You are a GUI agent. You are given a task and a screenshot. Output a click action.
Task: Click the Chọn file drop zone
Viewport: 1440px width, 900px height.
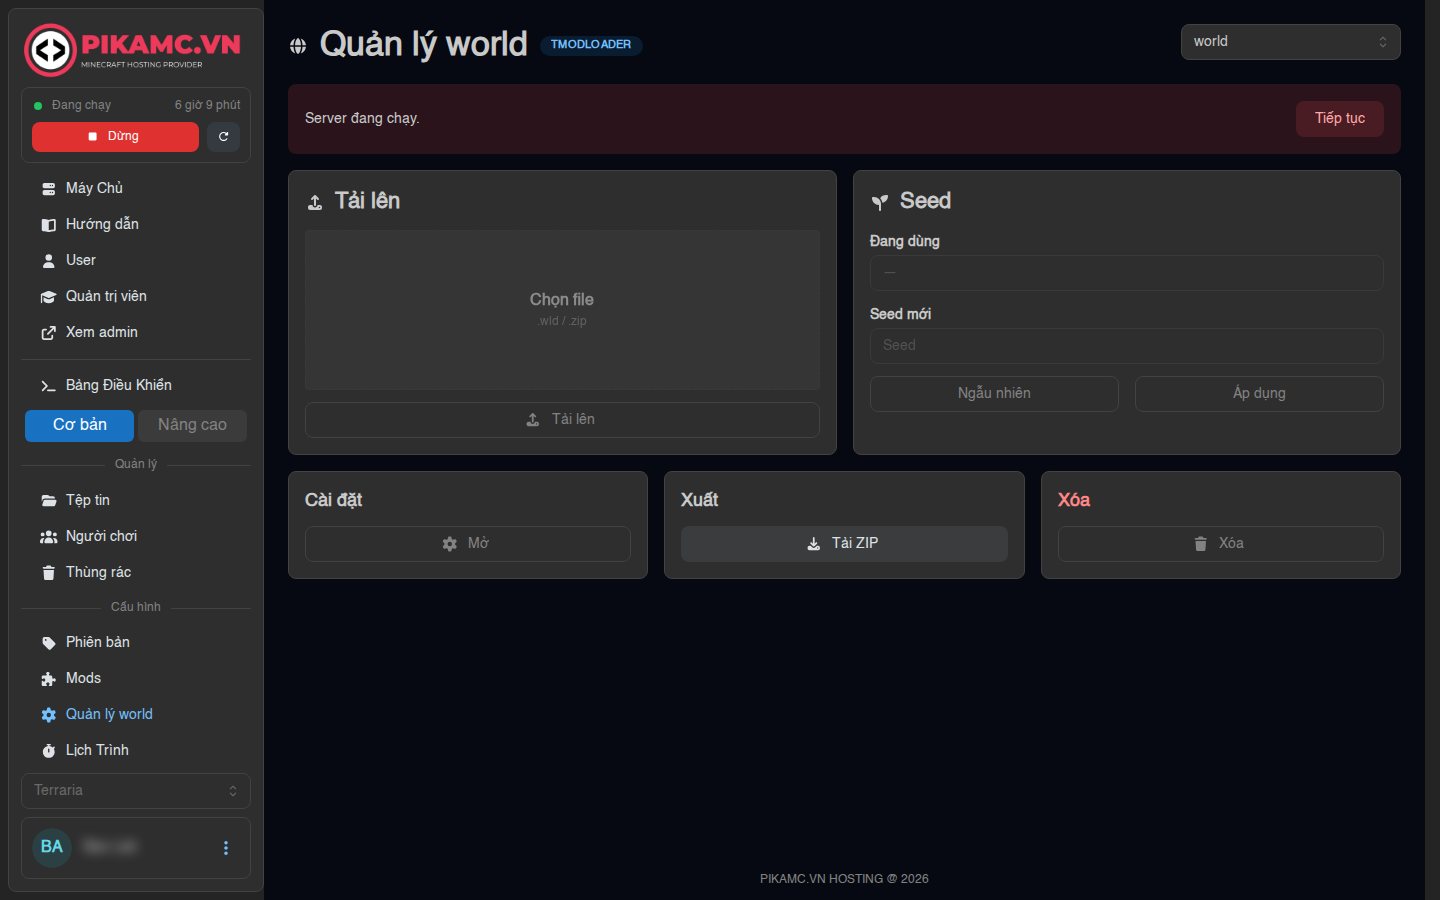[562, 310]
